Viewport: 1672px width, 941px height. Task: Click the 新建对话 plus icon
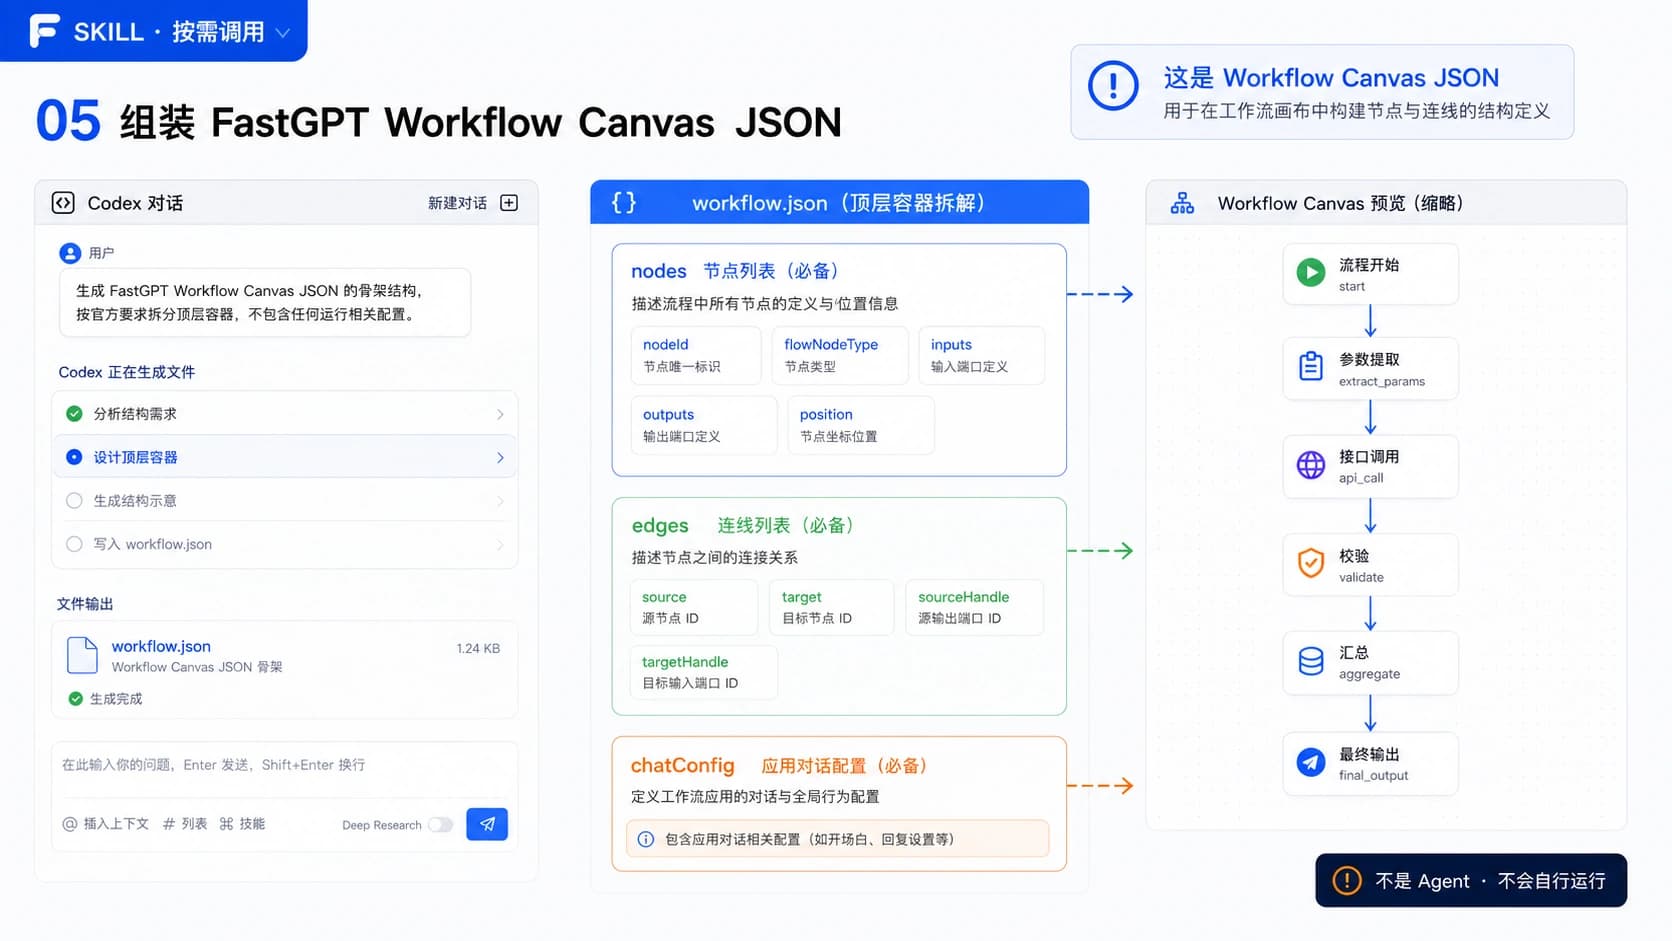point(509,203)
